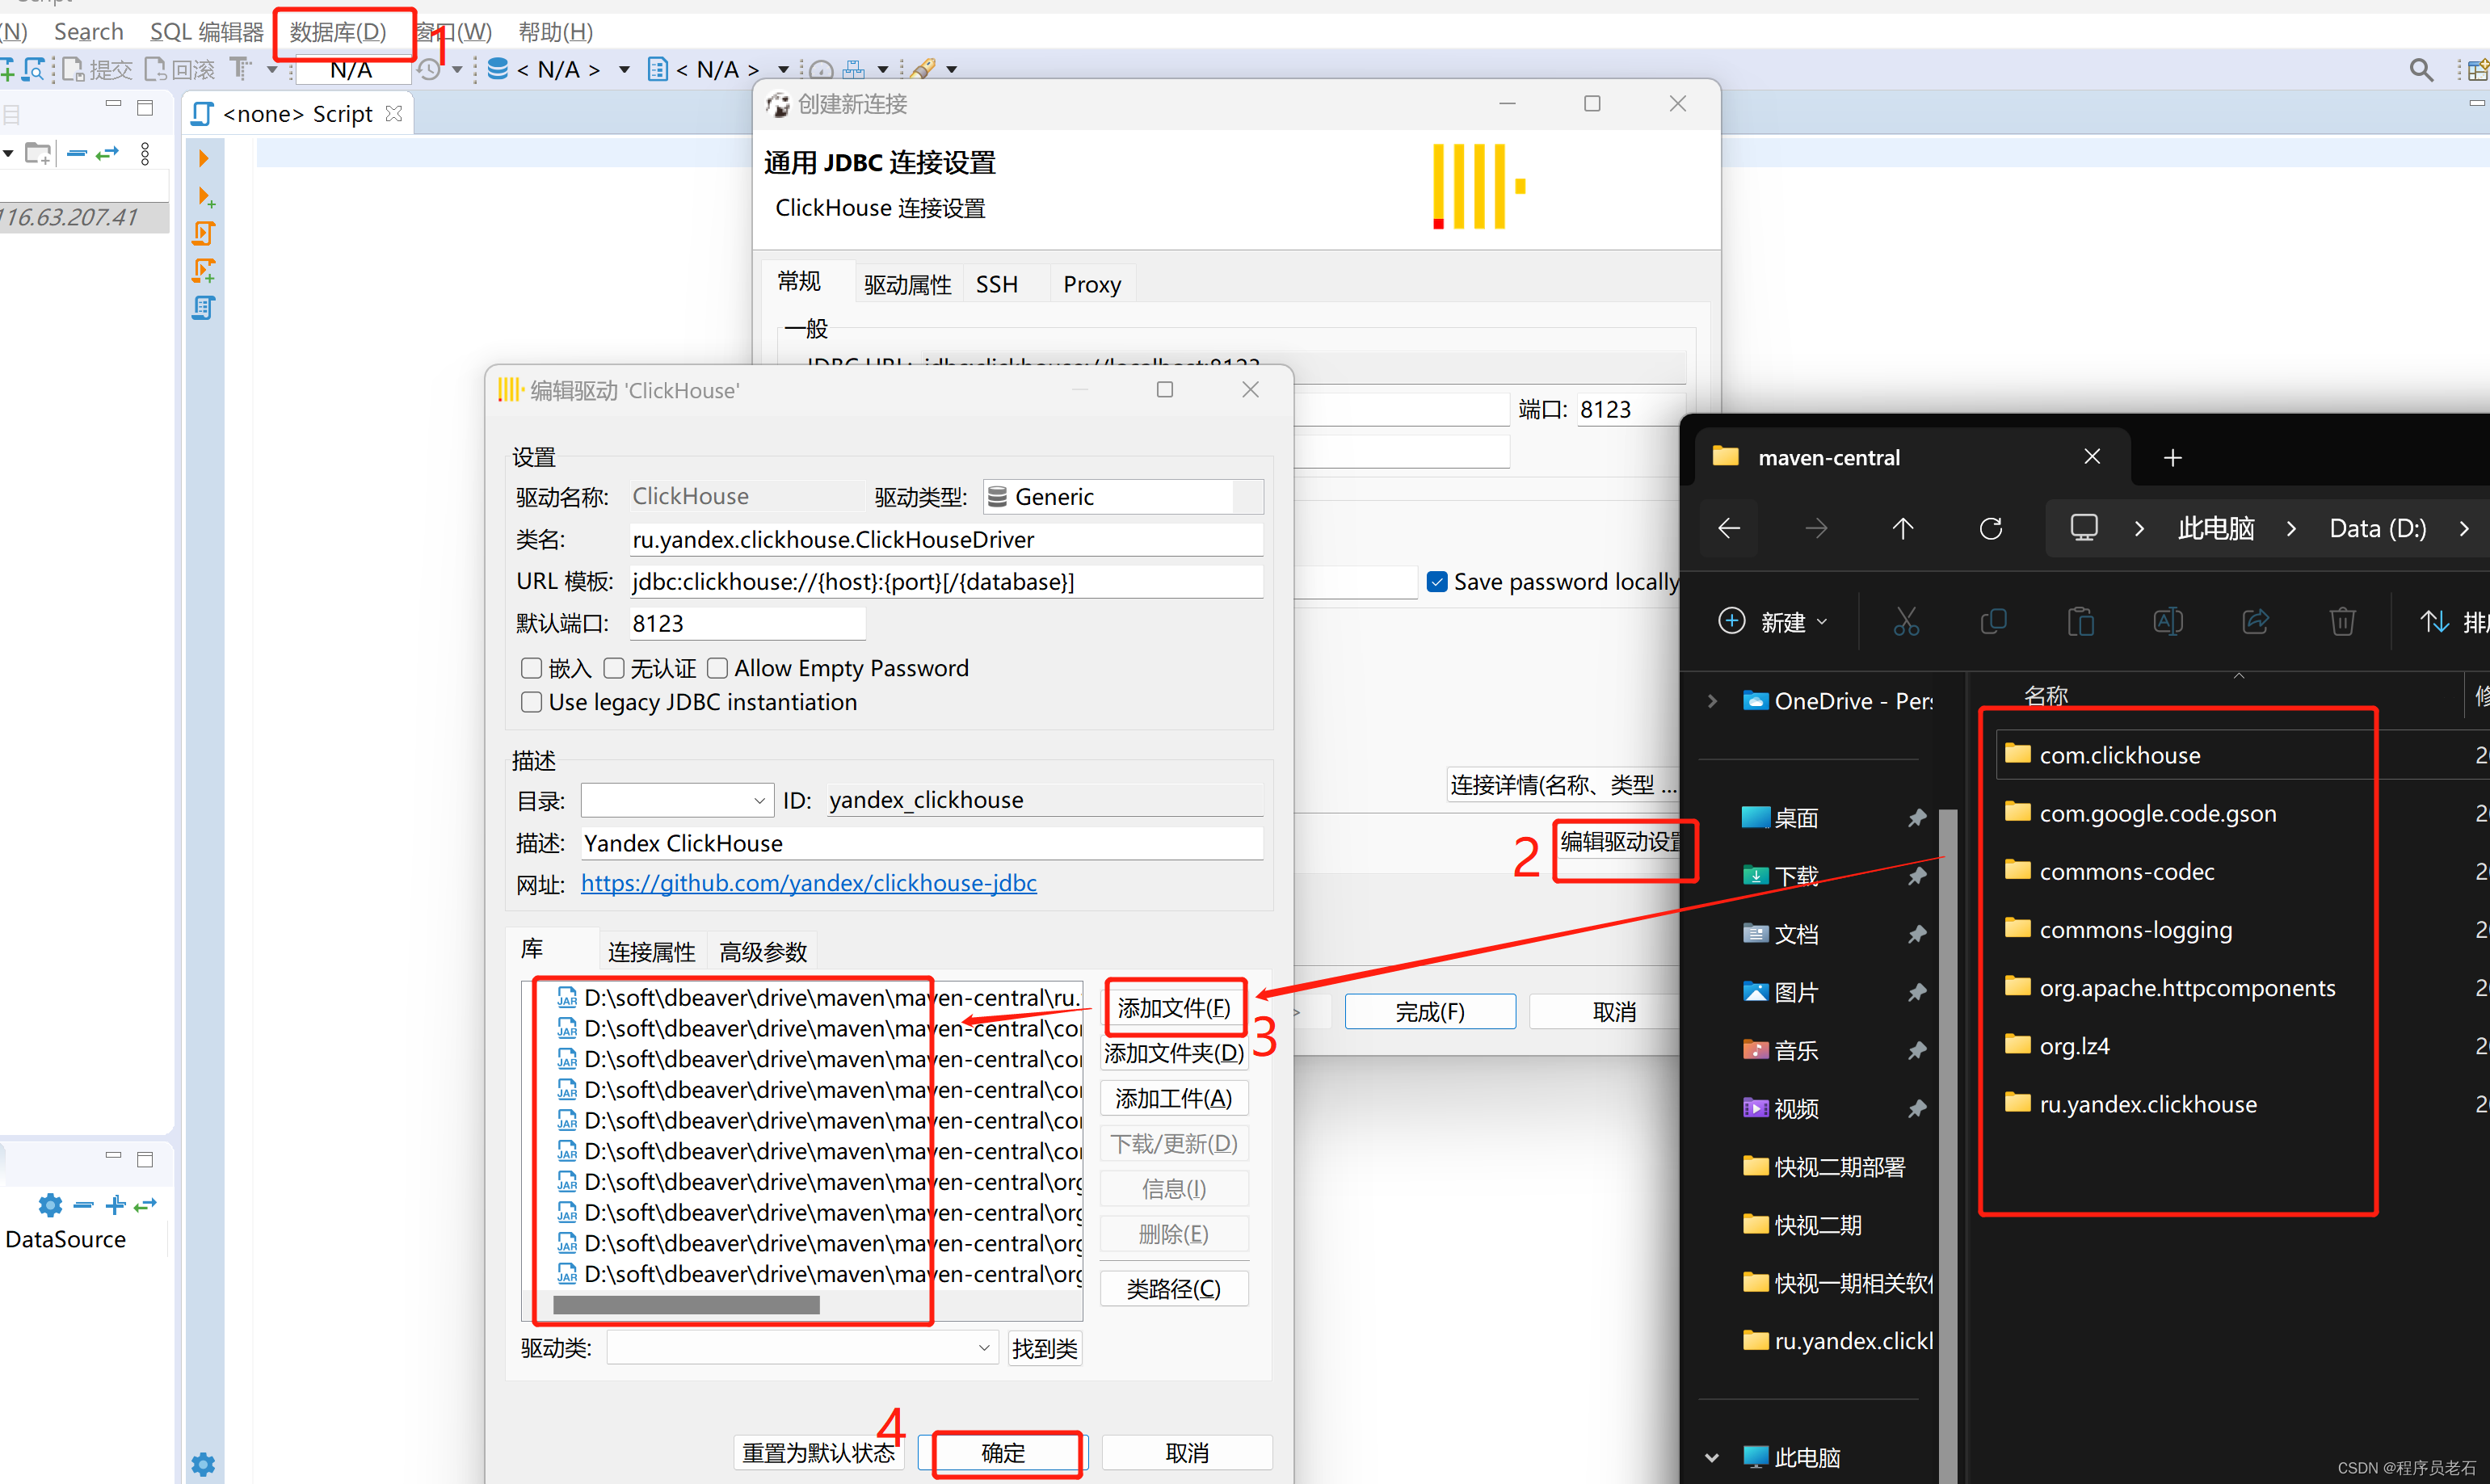Enable Use legacy JDBC instantiation
Viewport: 2490px width, 1484px height.
pyautogui.click(x=531, y=702)
